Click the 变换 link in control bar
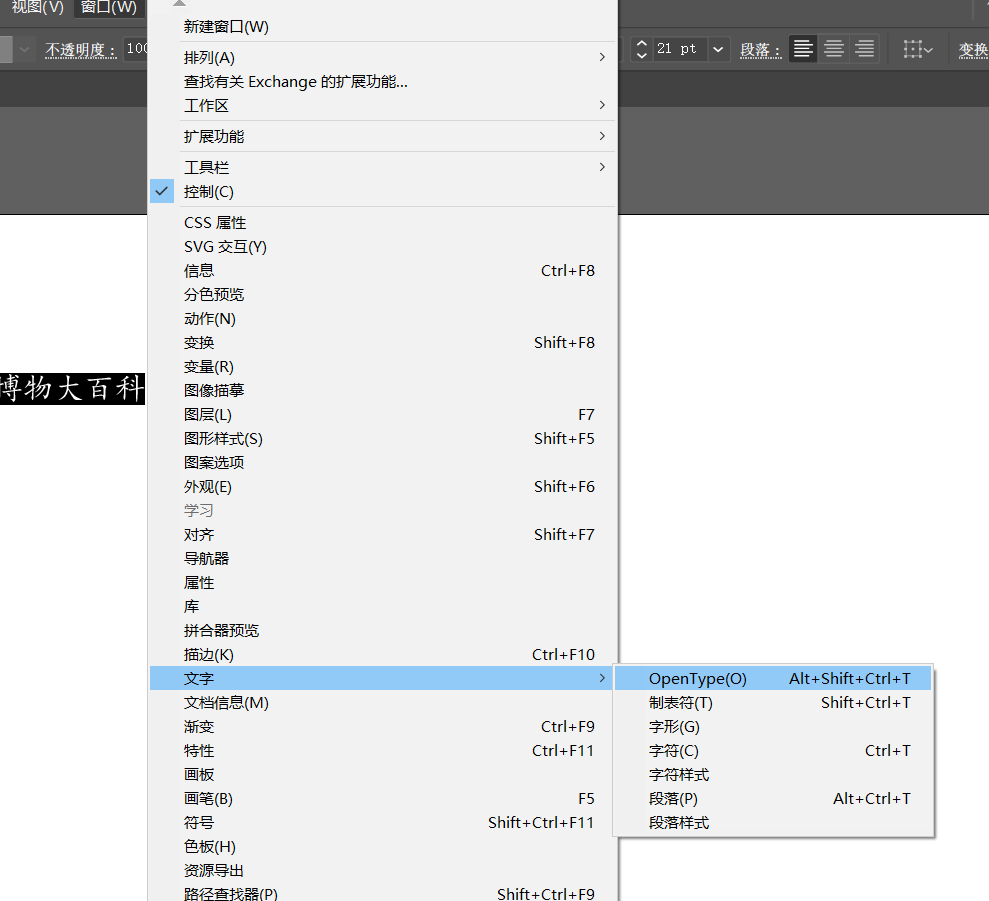The height and width of the screenshot is (901, 989). pos(973,50)
